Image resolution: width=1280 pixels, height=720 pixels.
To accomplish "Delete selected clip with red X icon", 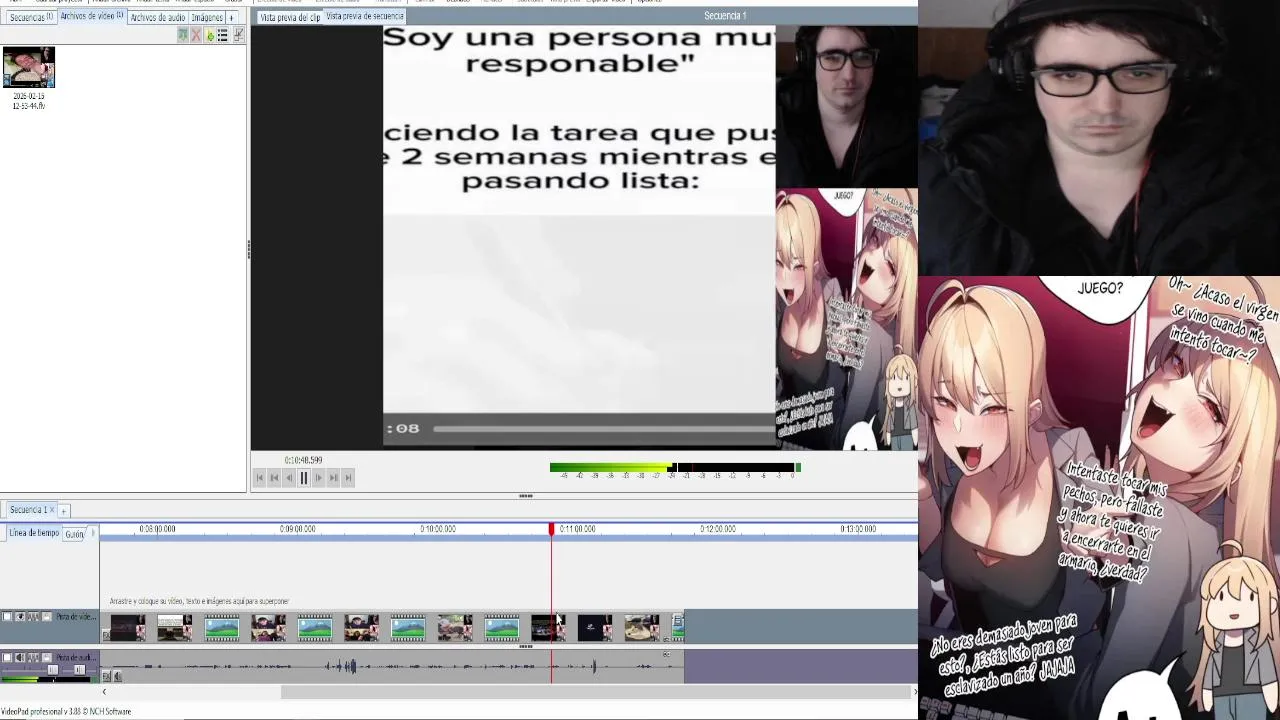I will click(196, 35).
